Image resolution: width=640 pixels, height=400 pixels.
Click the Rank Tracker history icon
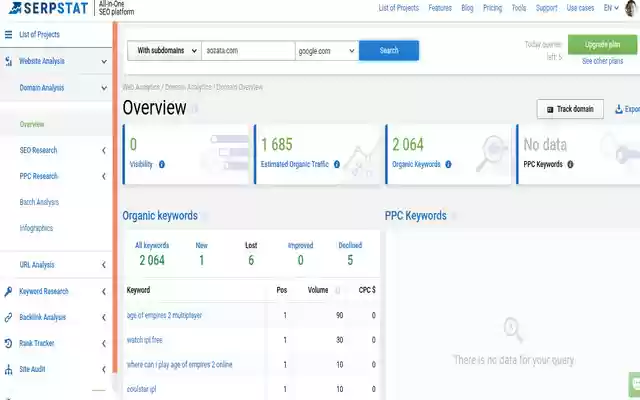pyautogui.click(x=8, y=343)
